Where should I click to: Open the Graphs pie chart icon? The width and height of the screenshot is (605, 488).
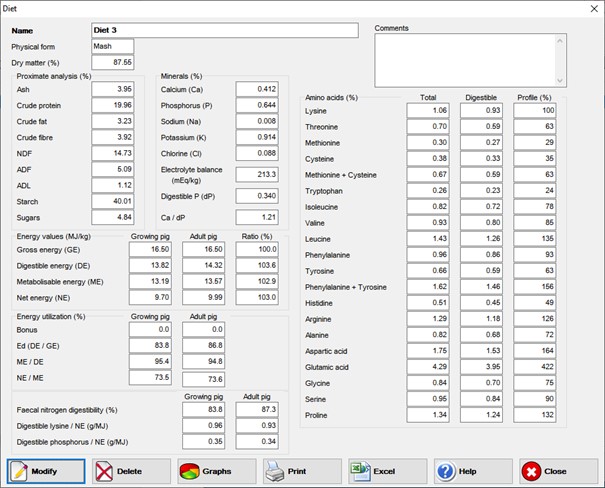click(x=189, y=471)
